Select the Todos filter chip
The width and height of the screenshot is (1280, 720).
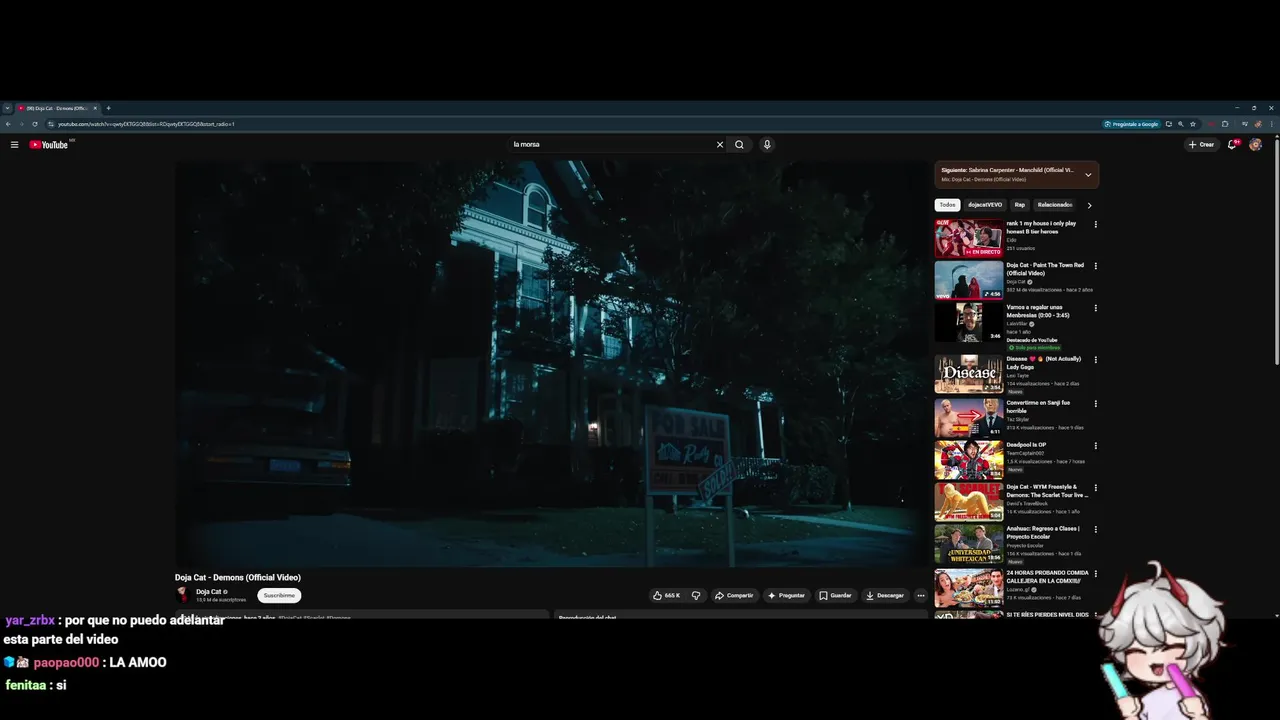coord(947,205)
